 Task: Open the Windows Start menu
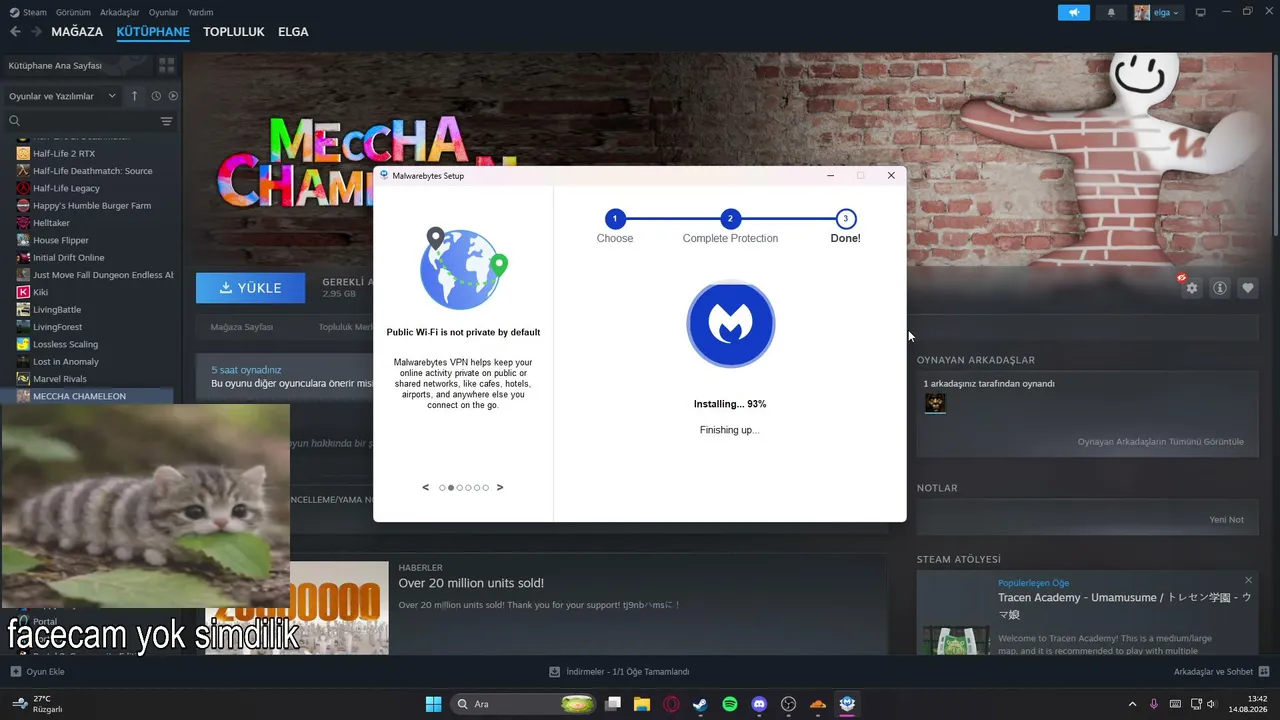coord(433,704)
